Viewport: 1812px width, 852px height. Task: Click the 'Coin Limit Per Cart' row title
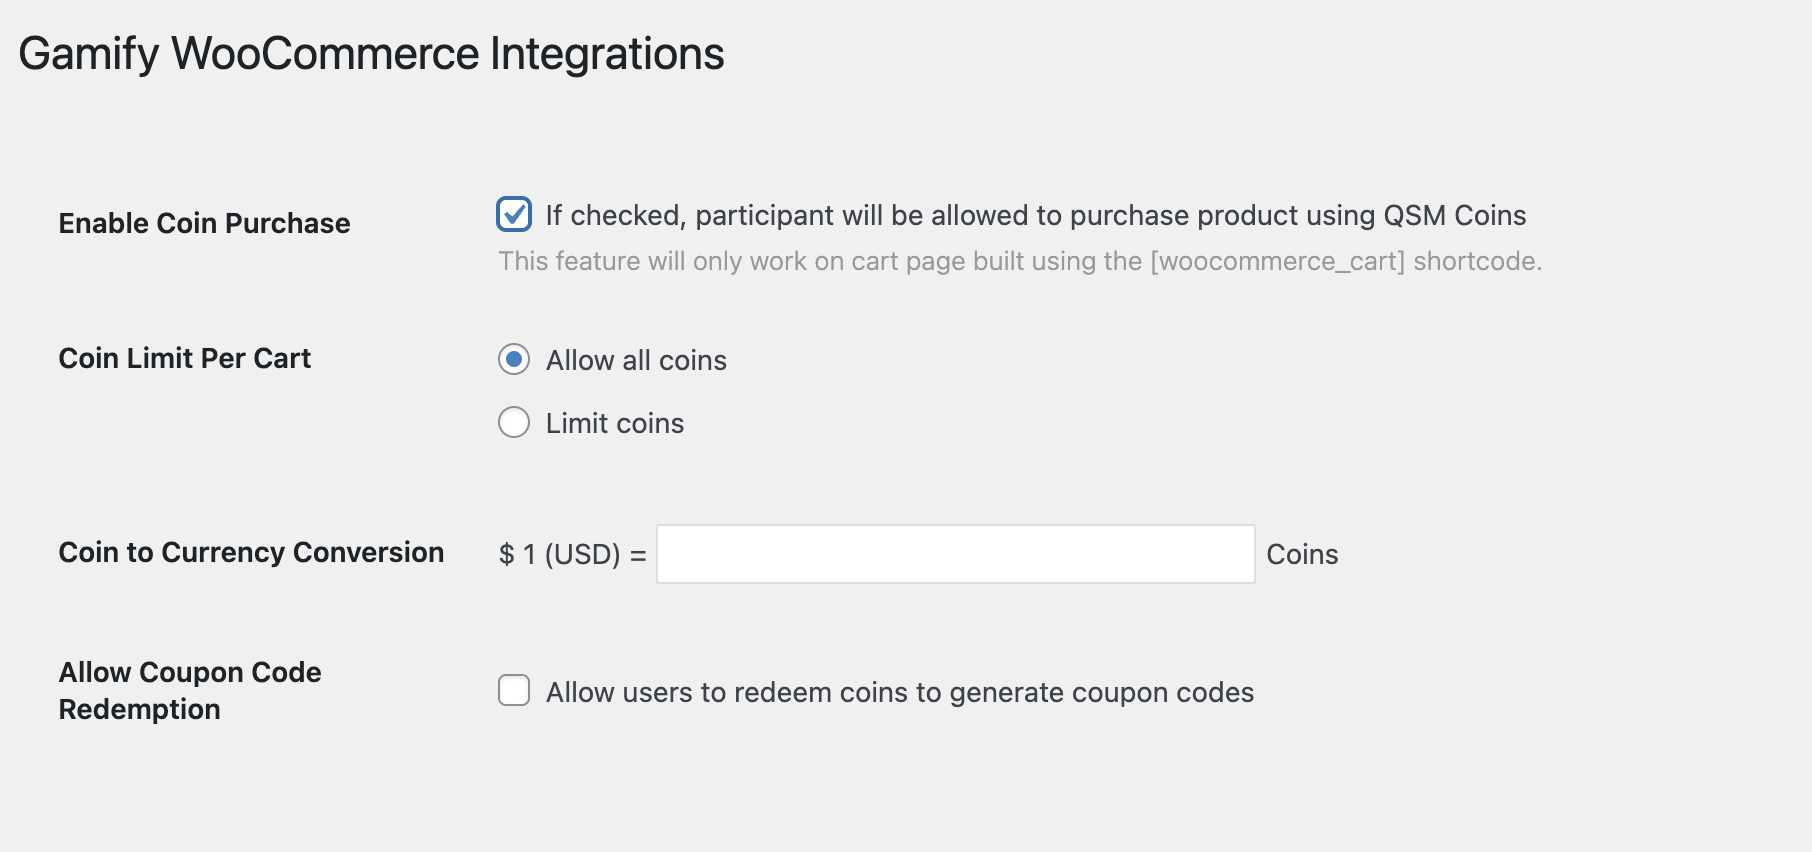[x=185, y=358]
